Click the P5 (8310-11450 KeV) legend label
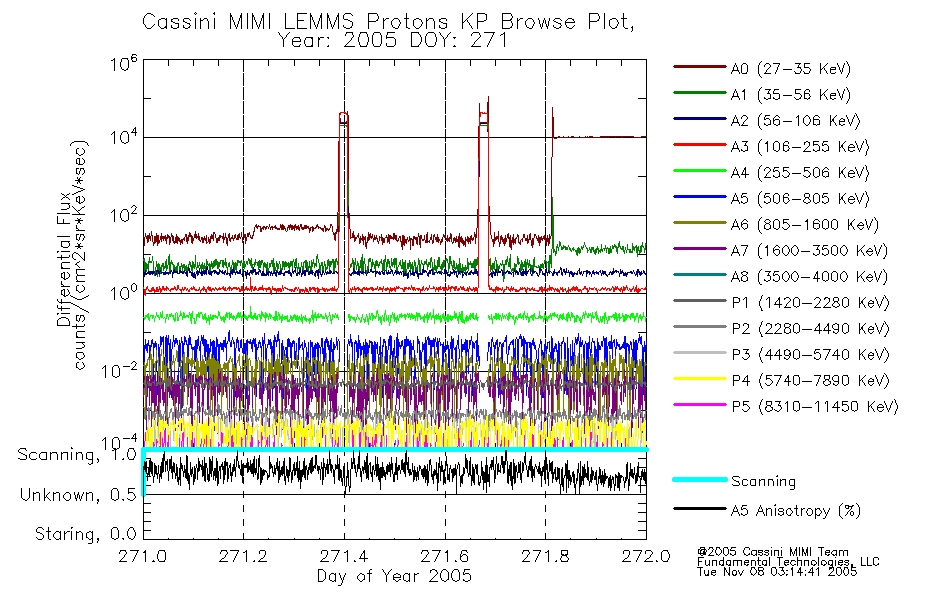 point(815,407)
